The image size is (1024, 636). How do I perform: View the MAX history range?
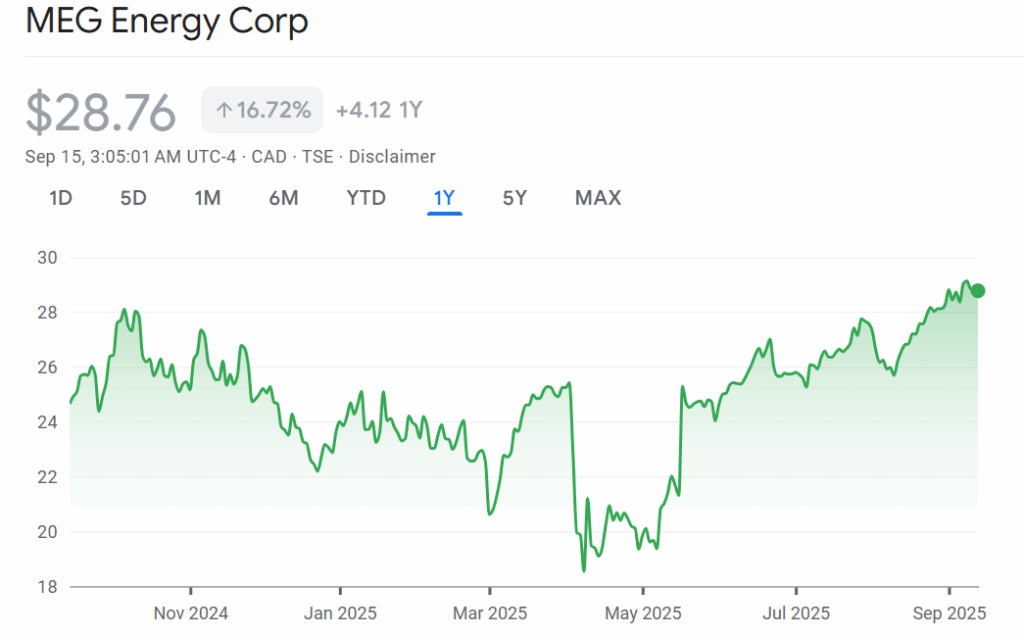(x=598, y=198)
